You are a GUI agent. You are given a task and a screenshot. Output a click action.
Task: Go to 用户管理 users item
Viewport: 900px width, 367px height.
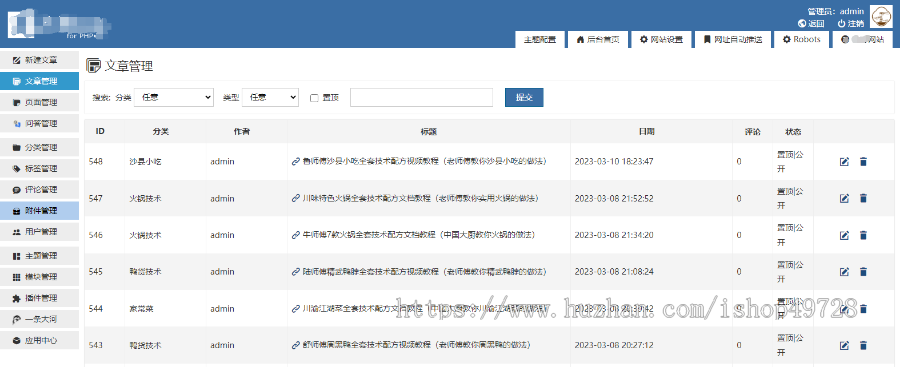point(40,231)
